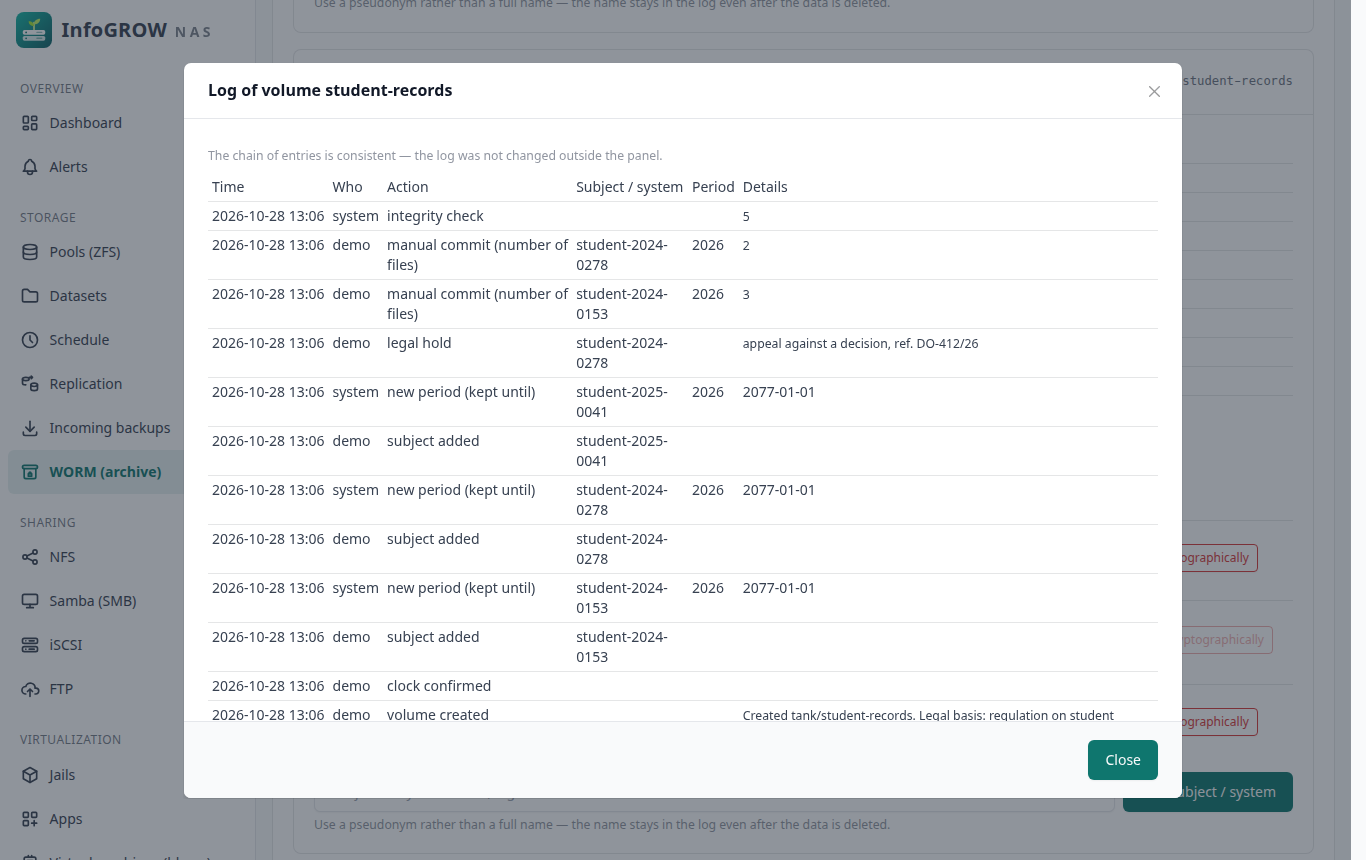Click the Schedule sidebar label

[79, 340]
